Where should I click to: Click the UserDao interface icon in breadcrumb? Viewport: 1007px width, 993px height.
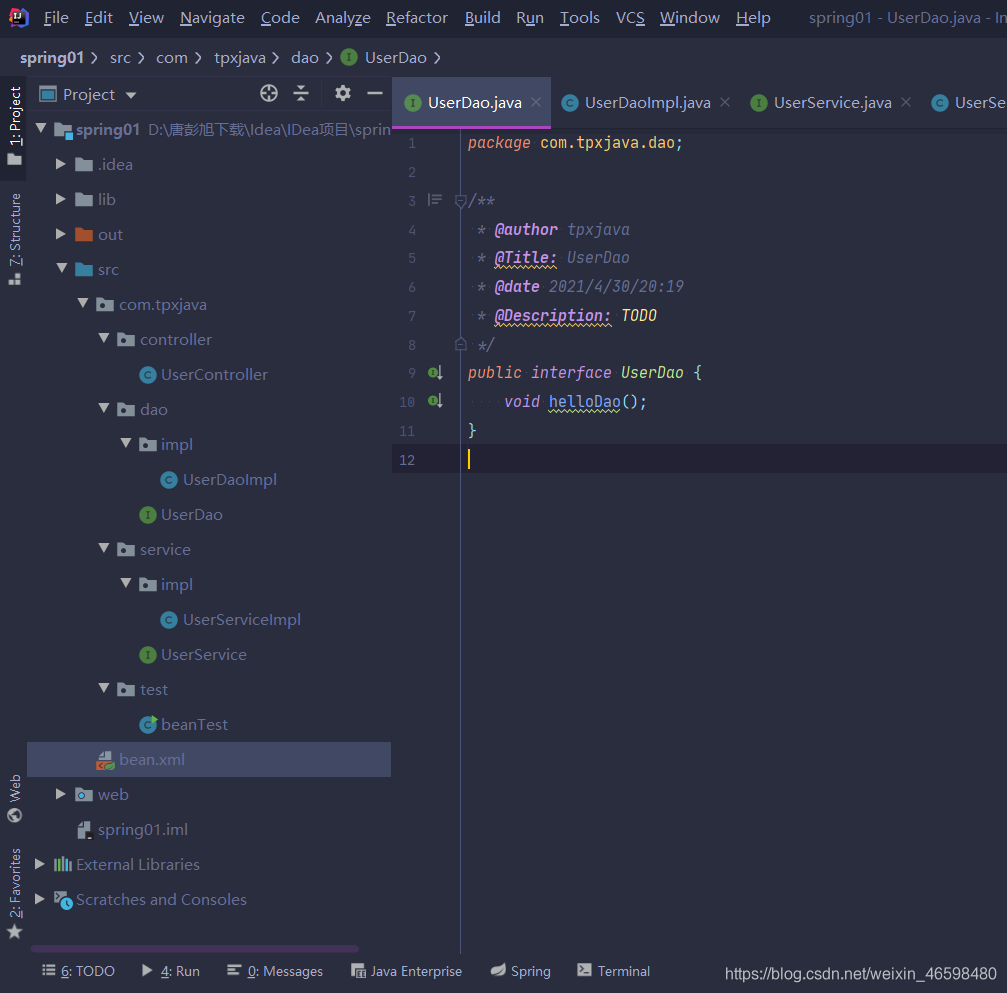point(349,58)
